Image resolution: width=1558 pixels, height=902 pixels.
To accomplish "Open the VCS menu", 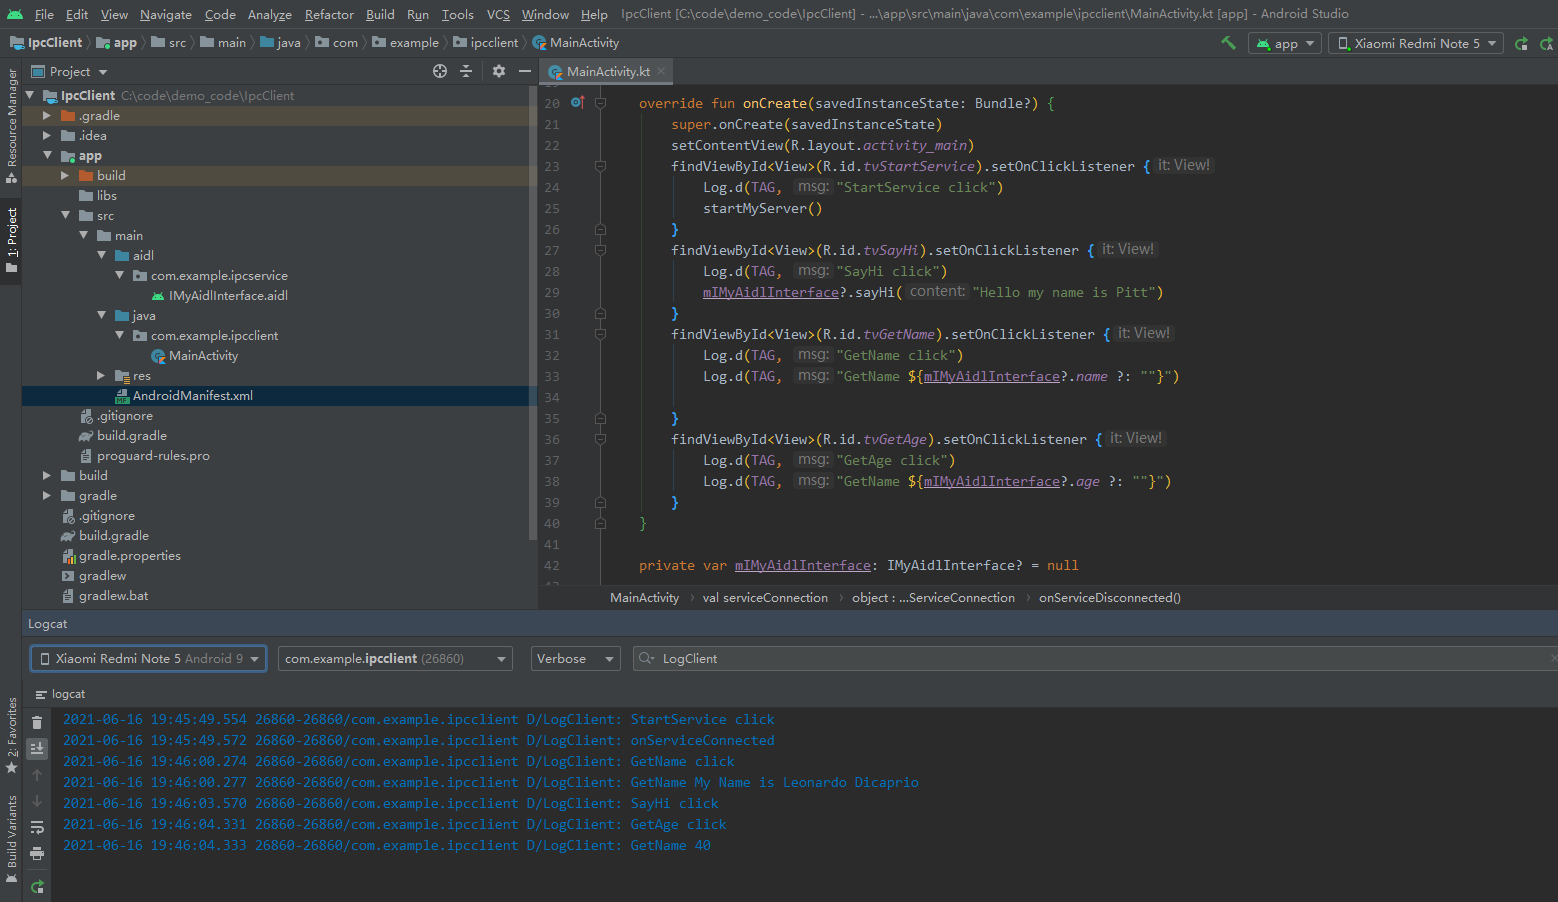I will coord(498,14).
